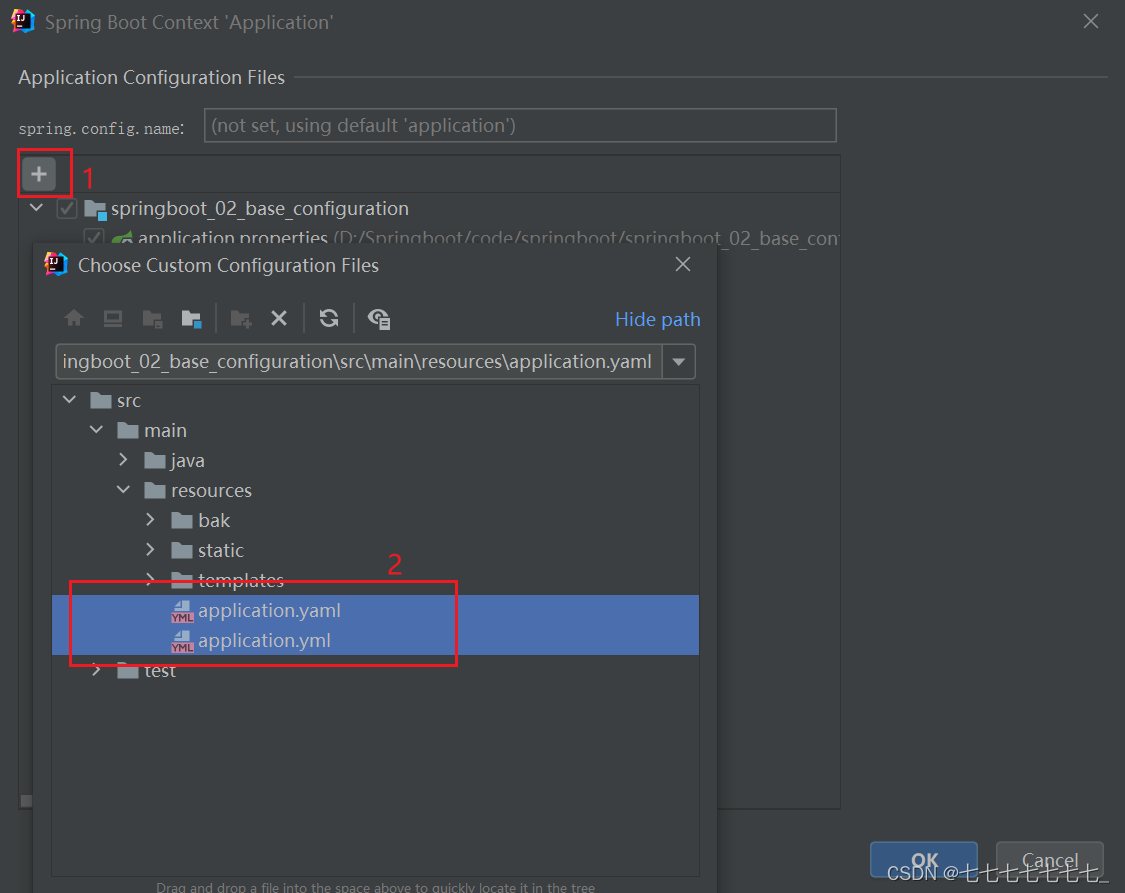The image size is (1125, 893).
Task: Toggle show hidden files and directories icon
Action: [x=379, y=318]
